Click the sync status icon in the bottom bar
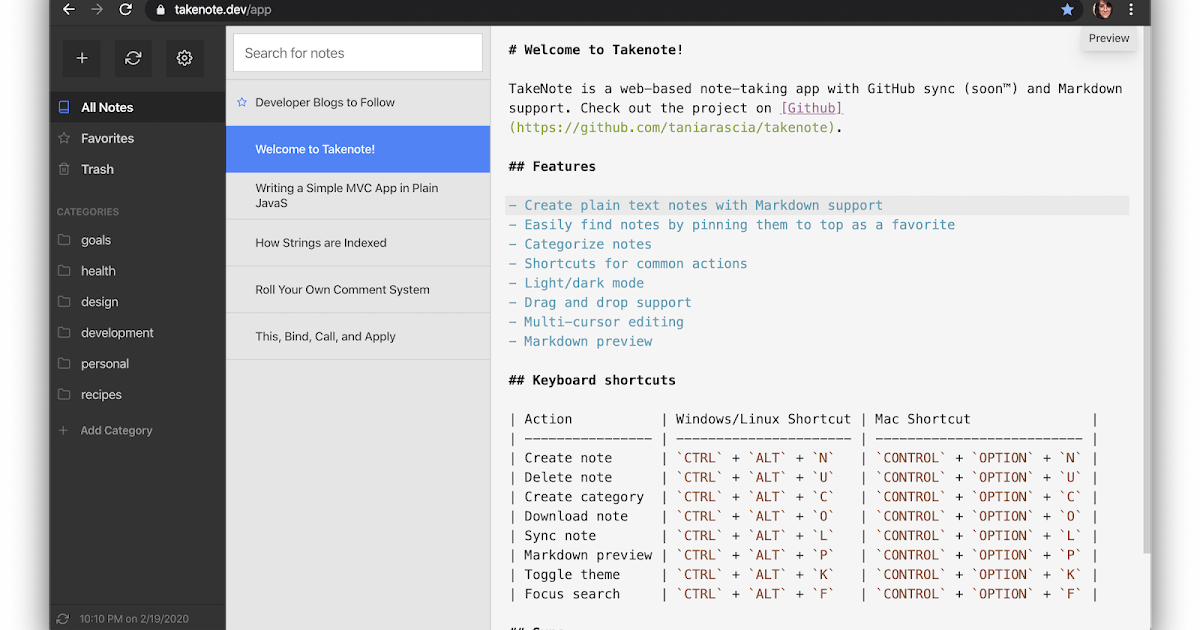The height and width of the screenshot is (630, 1200). (x=63, y=619)
